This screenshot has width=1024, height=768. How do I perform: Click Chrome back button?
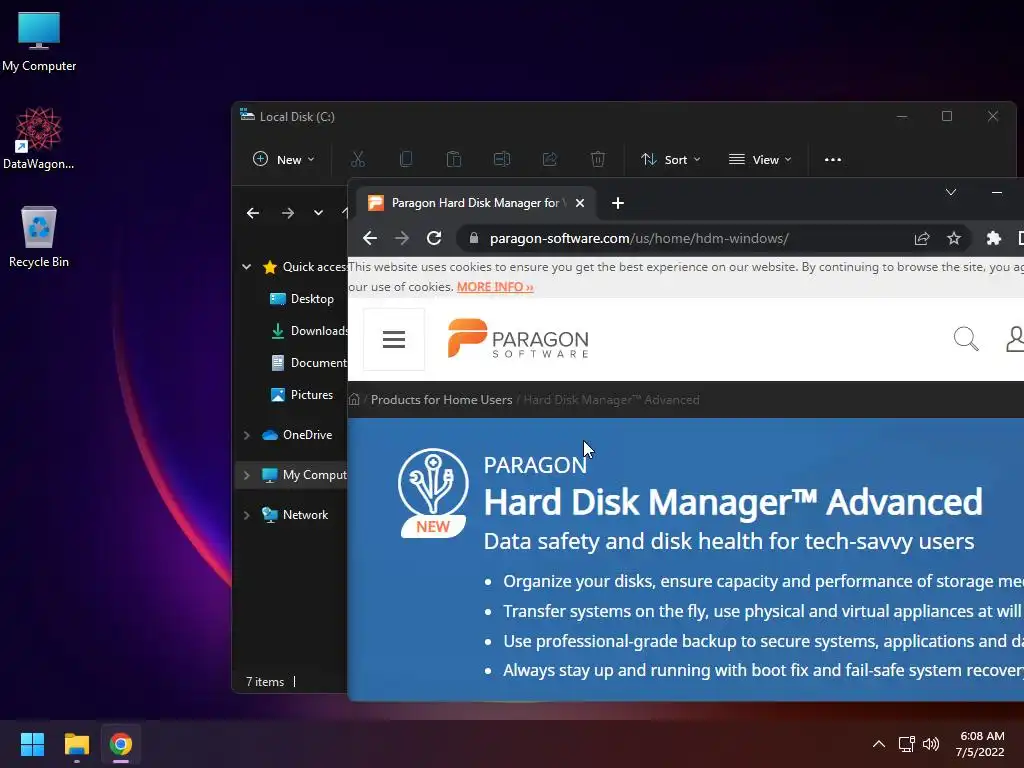(370, 238)
